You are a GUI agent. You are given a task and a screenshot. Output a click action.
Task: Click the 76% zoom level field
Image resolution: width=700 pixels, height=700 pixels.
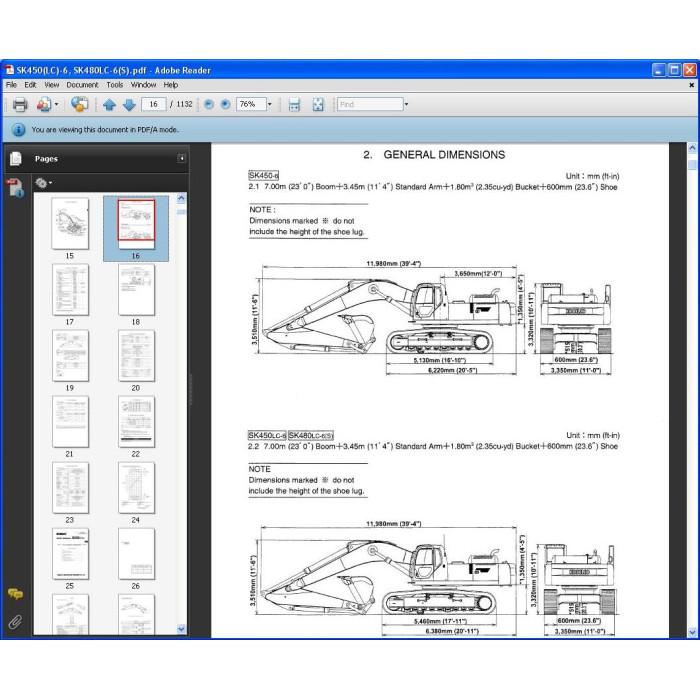(251, 104)
